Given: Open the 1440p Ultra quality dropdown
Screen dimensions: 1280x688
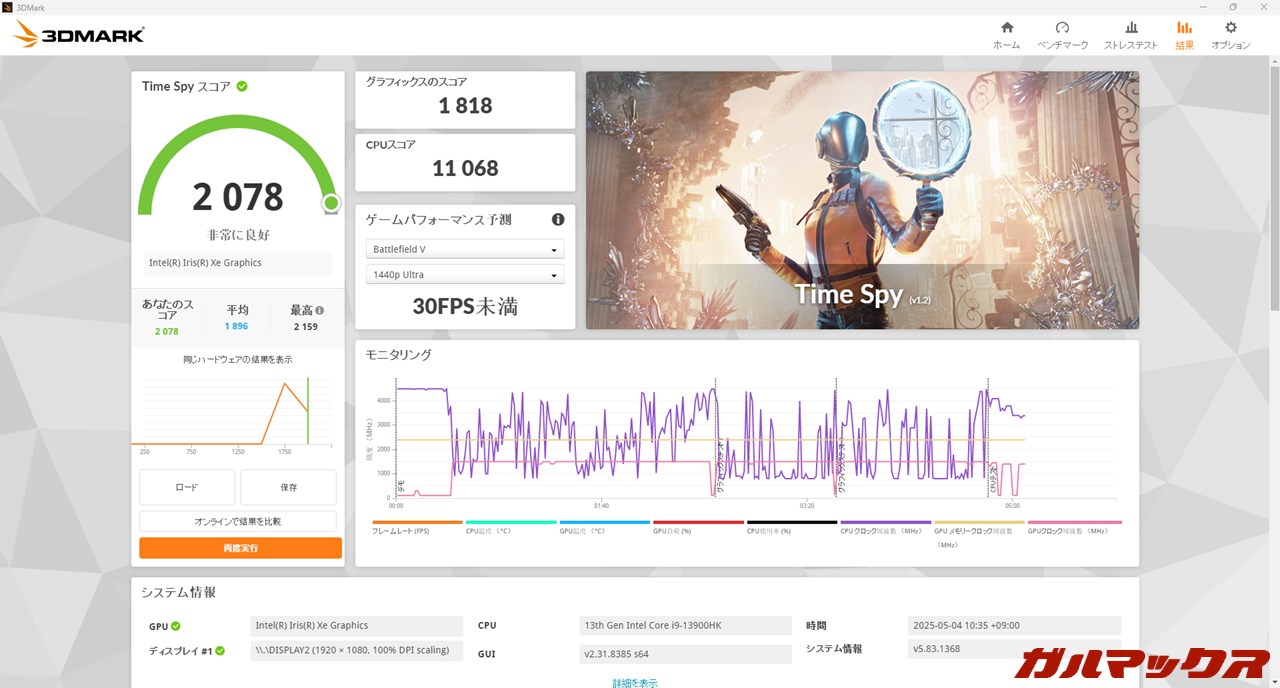Looking at the screenshot, I should (465, 275).
